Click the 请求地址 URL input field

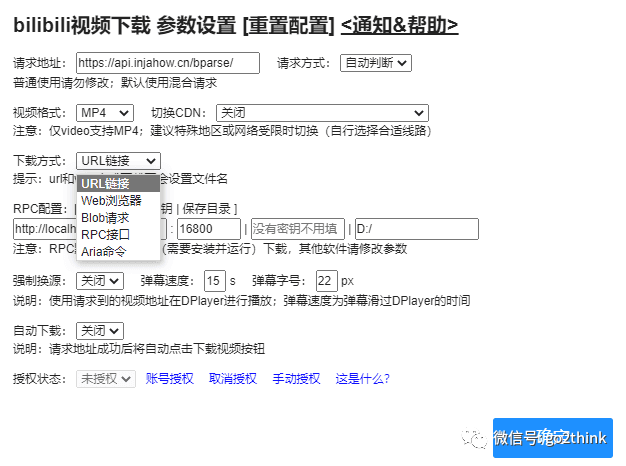pos(168,63)
